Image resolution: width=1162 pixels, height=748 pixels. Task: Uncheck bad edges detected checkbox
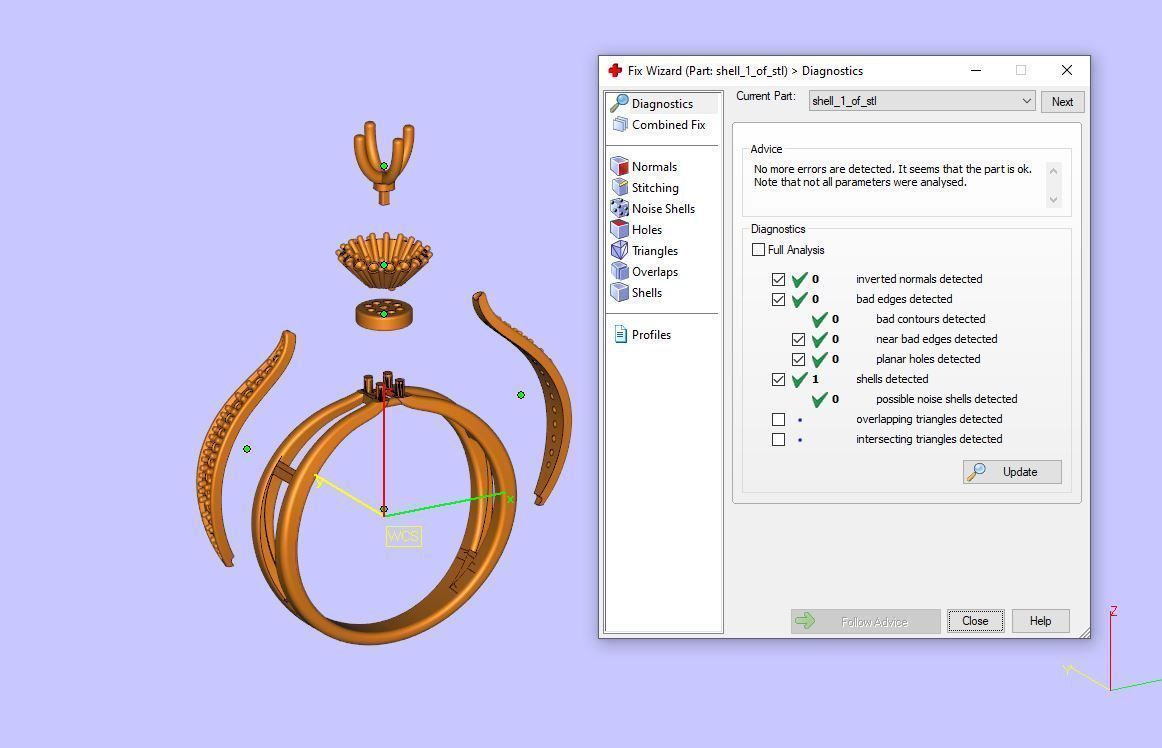click(x=778, y=299)
